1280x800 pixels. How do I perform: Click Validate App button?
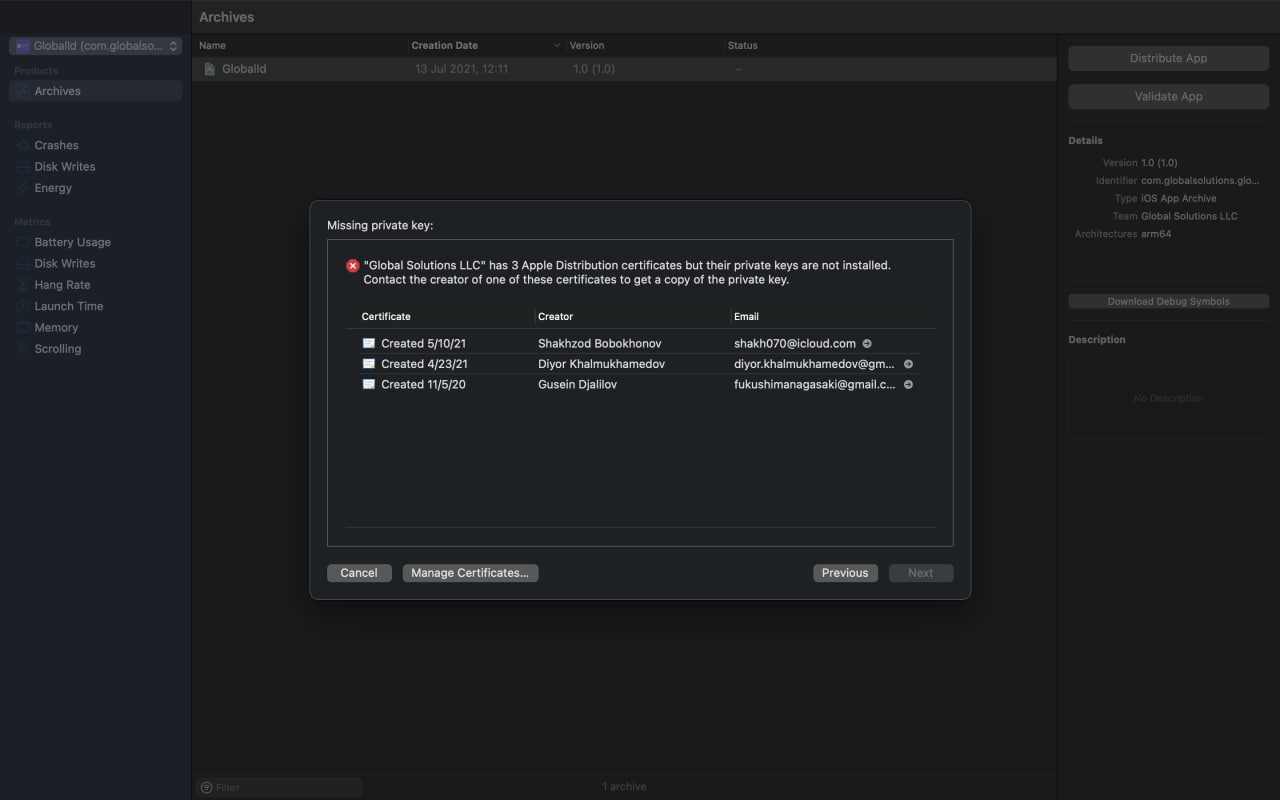pos(1168,97)
